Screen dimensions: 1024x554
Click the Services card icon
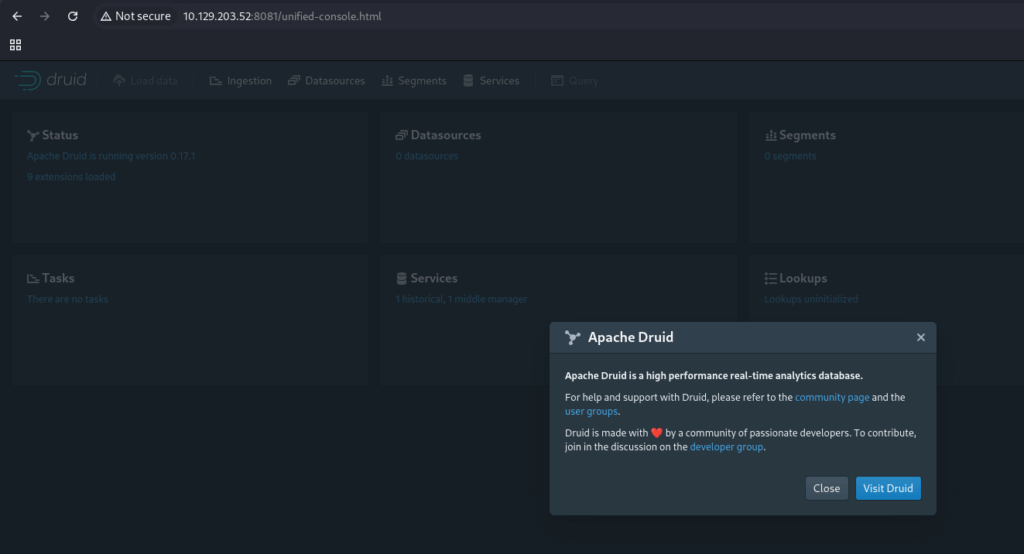coord(402,278)
